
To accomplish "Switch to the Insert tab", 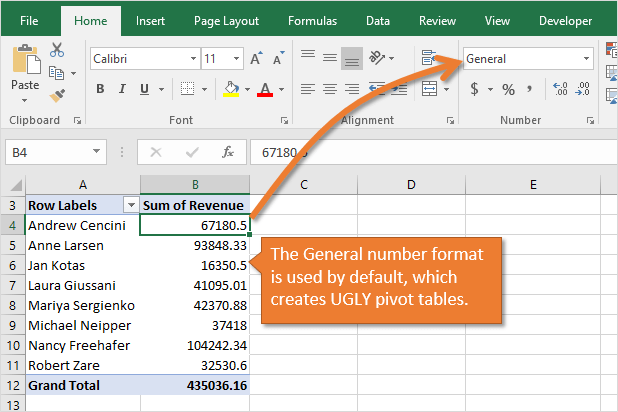I will (x=150, y=20).
